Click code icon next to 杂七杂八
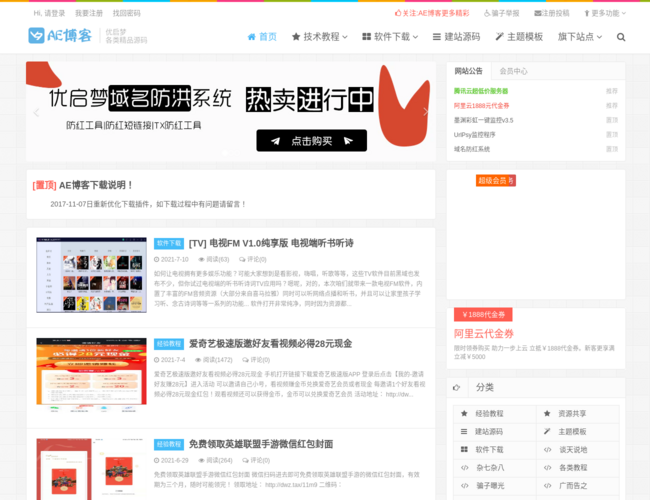650x500 pixels. click(465, 468)
